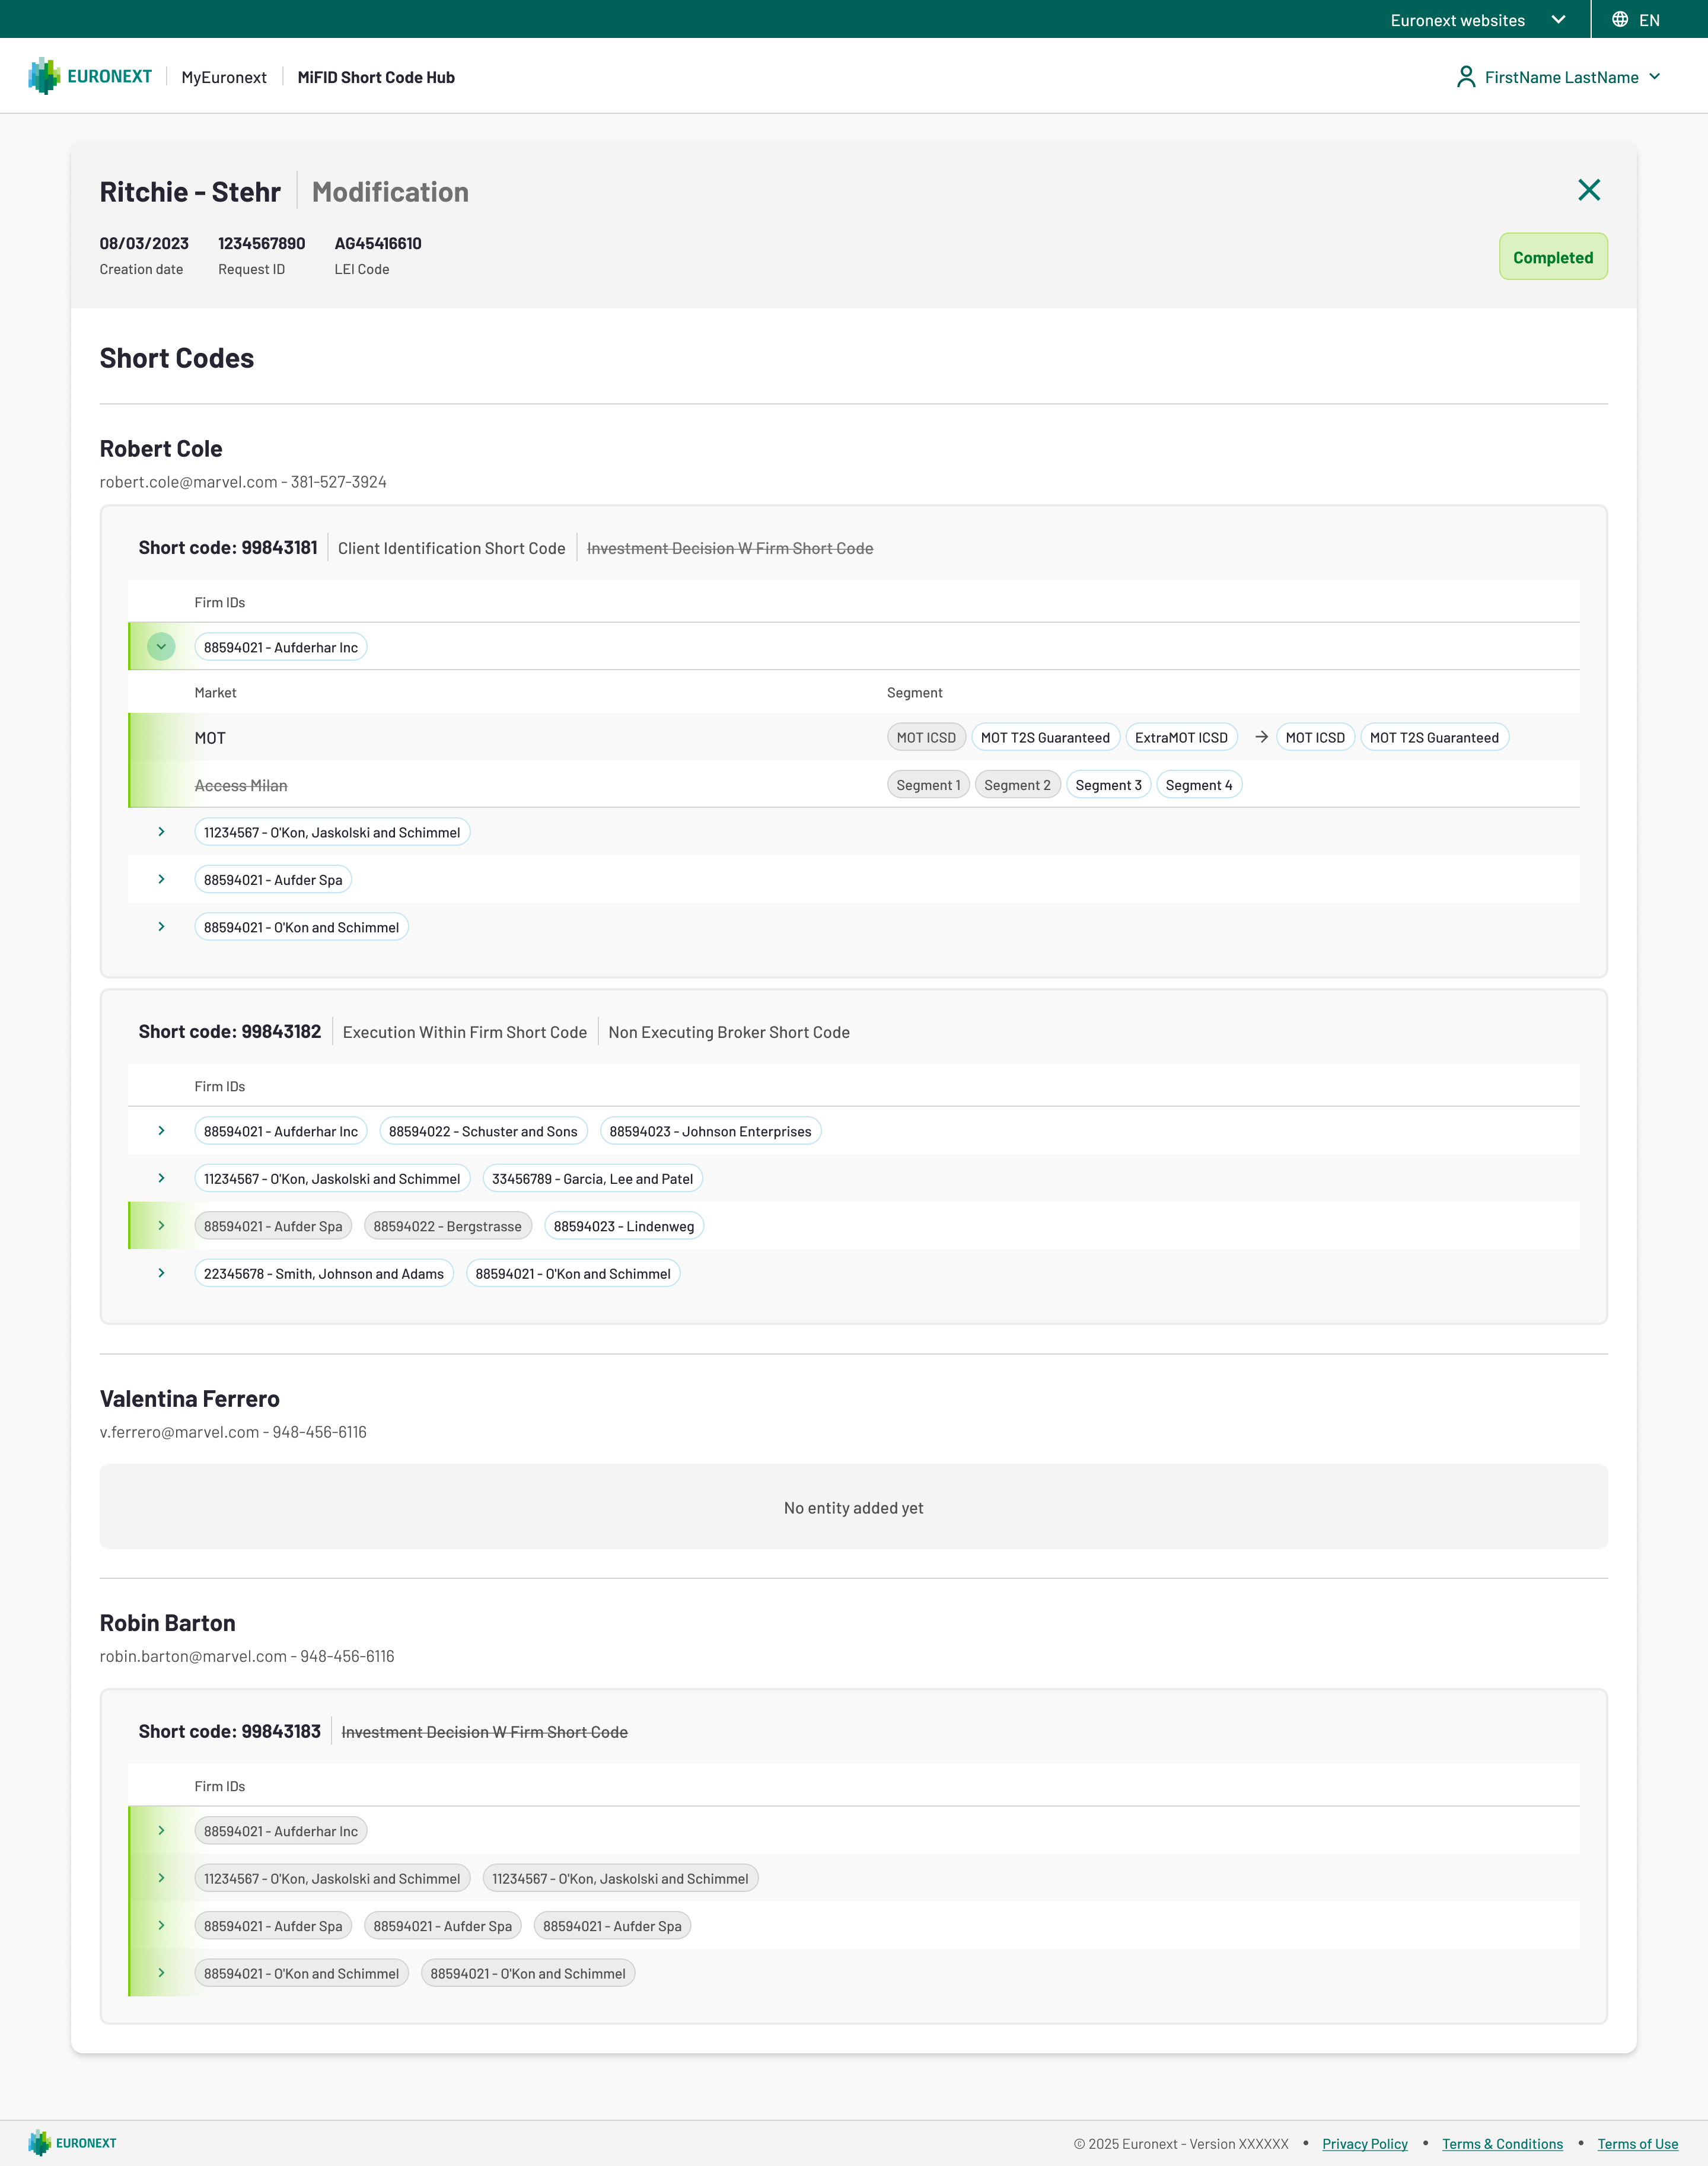Close the Modification panel with X
The height and width of the screenshot is (2166, 1708).
tap(1588, 190)
